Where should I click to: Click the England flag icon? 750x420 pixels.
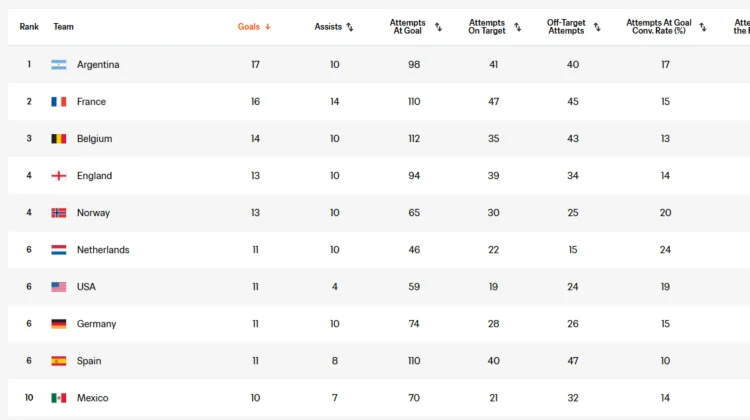click(x=59, y=176)
